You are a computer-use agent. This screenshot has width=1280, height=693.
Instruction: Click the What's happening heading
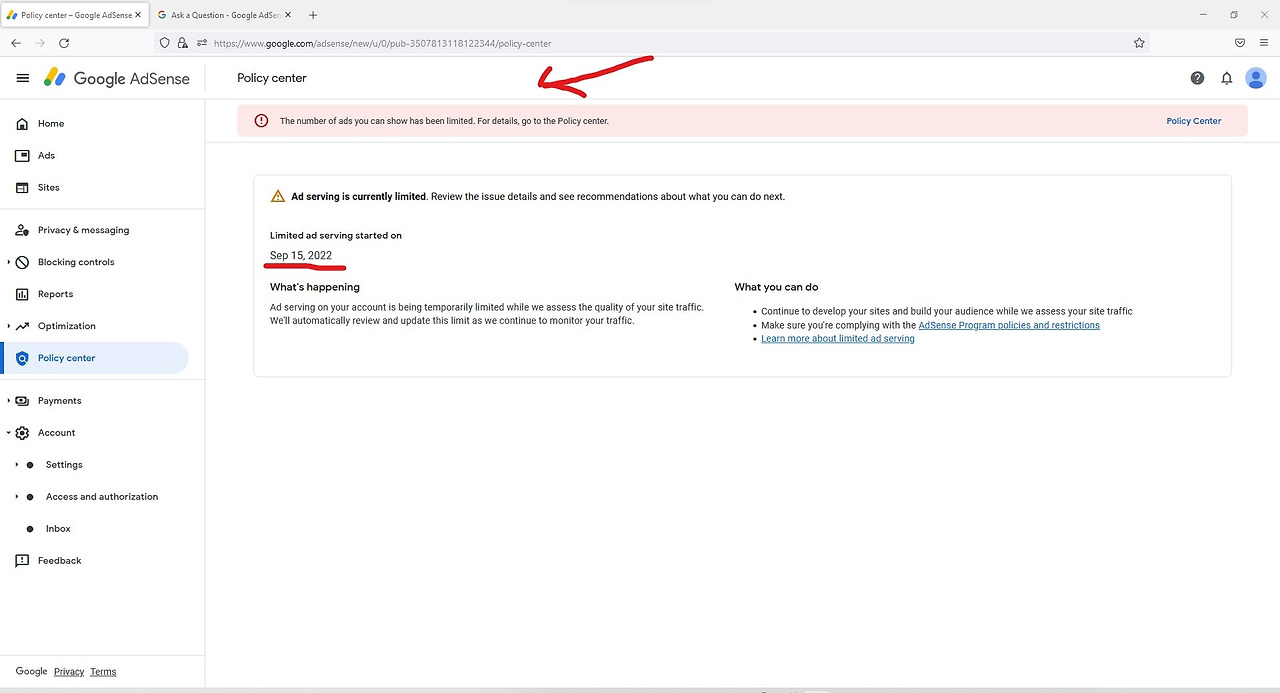pos(315,287)
